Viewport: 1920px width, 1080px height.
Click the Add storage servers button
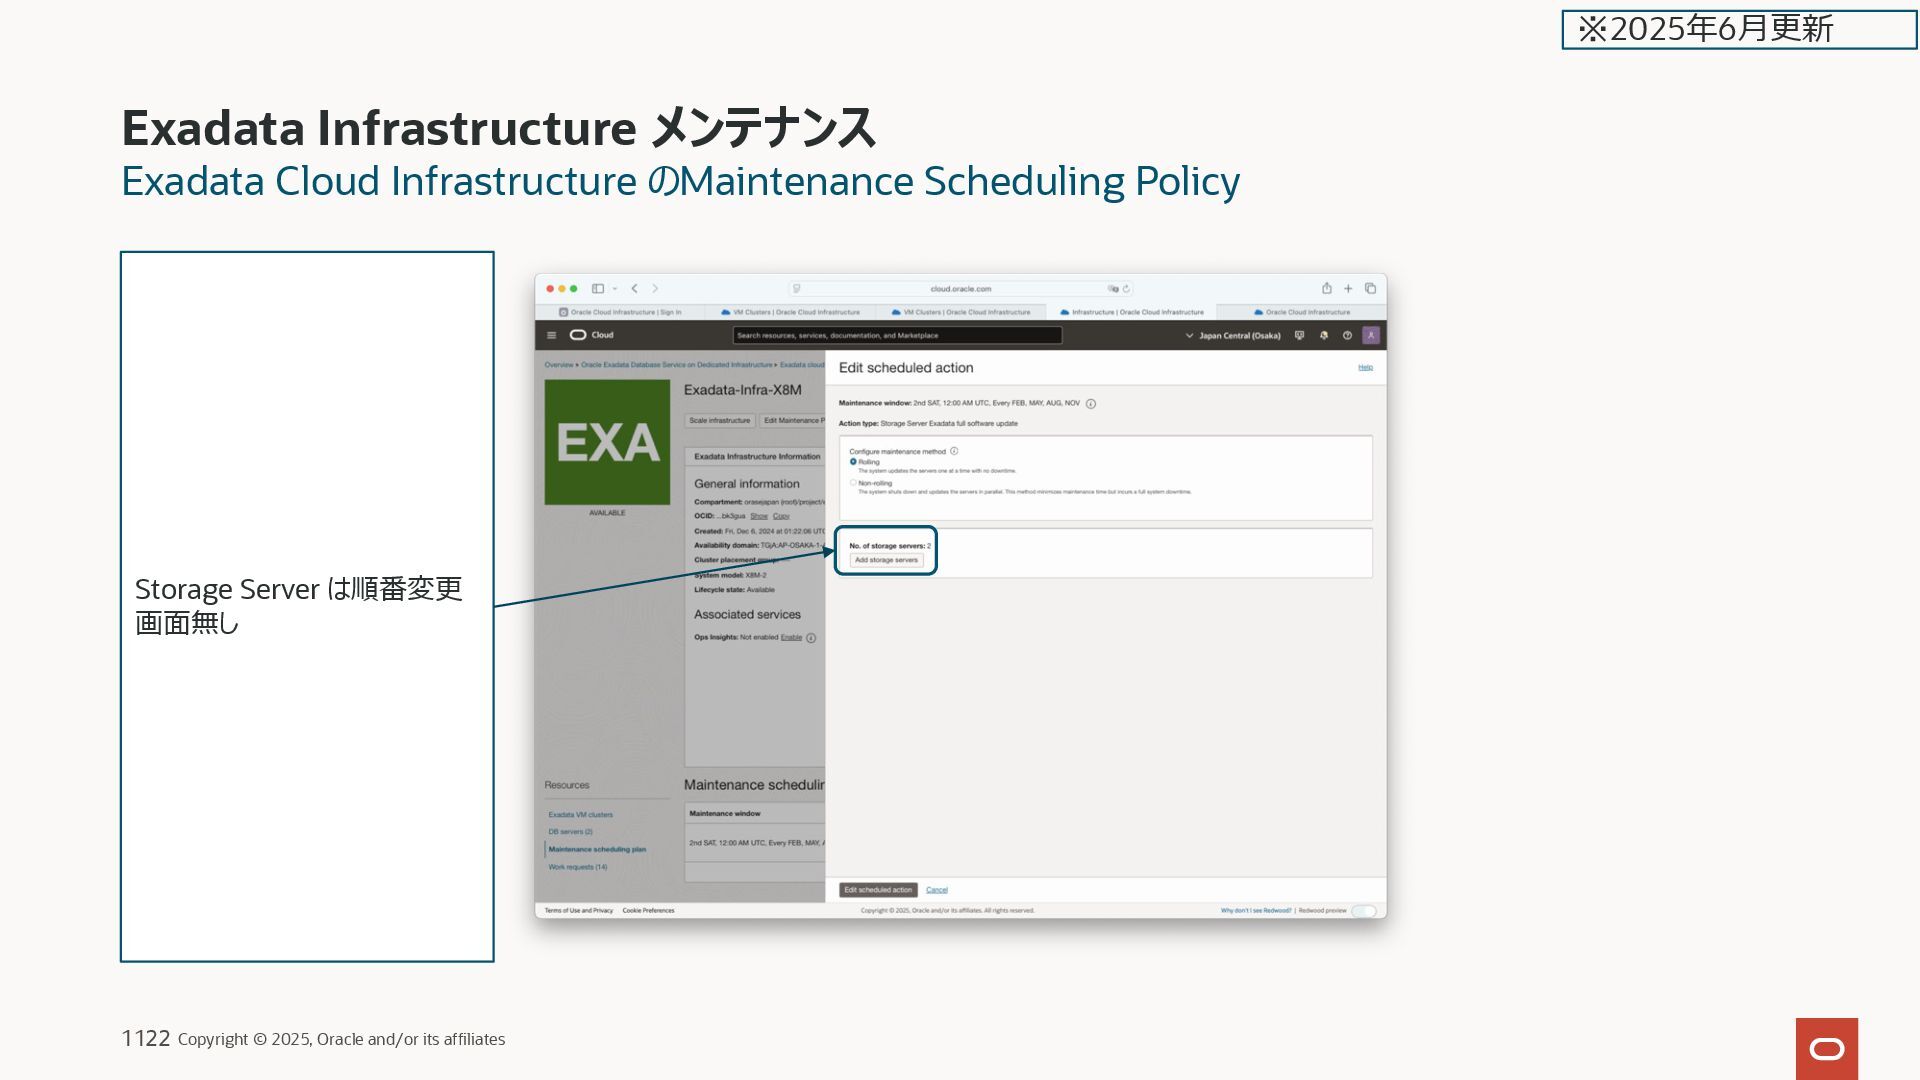(x=886, y=560)
